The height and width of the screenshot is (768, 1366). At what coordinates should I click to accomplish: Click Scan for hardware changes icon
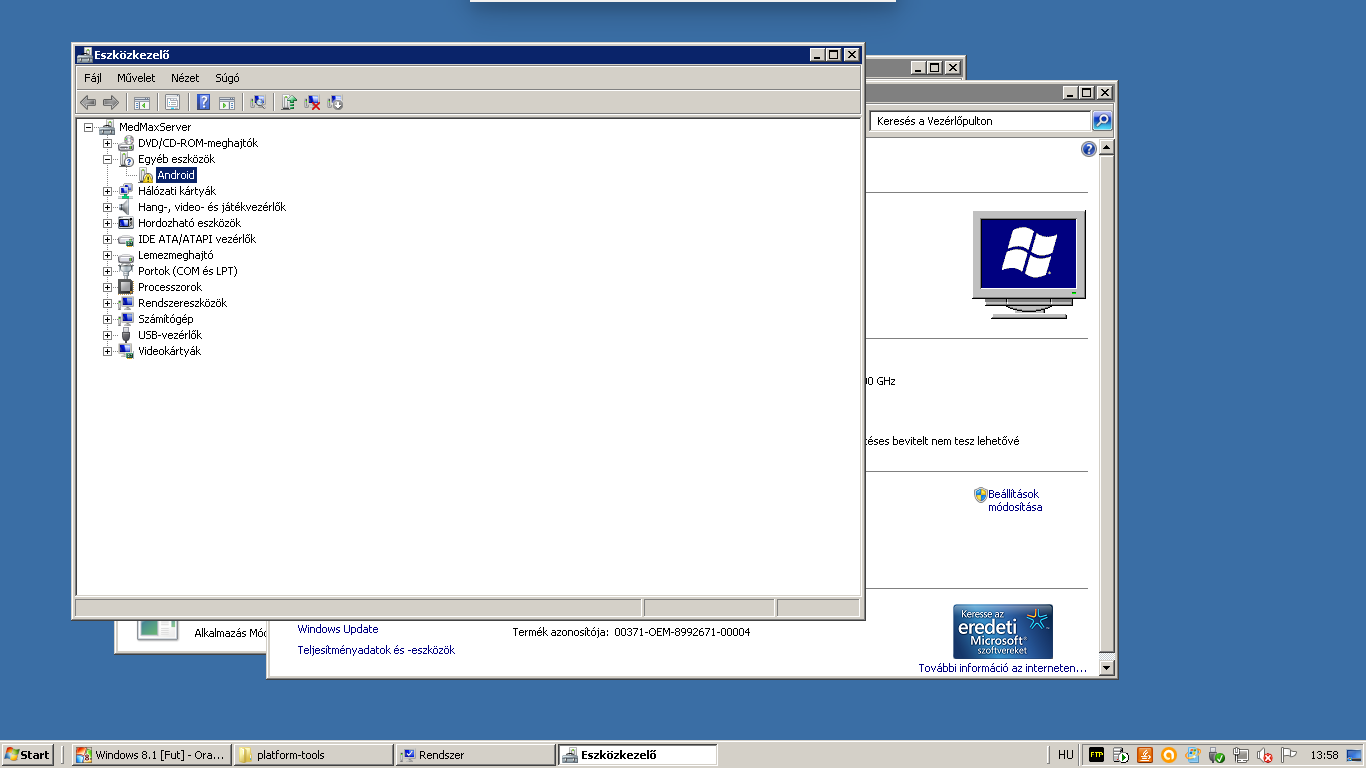pyautogui.click(x=257, y=102)
